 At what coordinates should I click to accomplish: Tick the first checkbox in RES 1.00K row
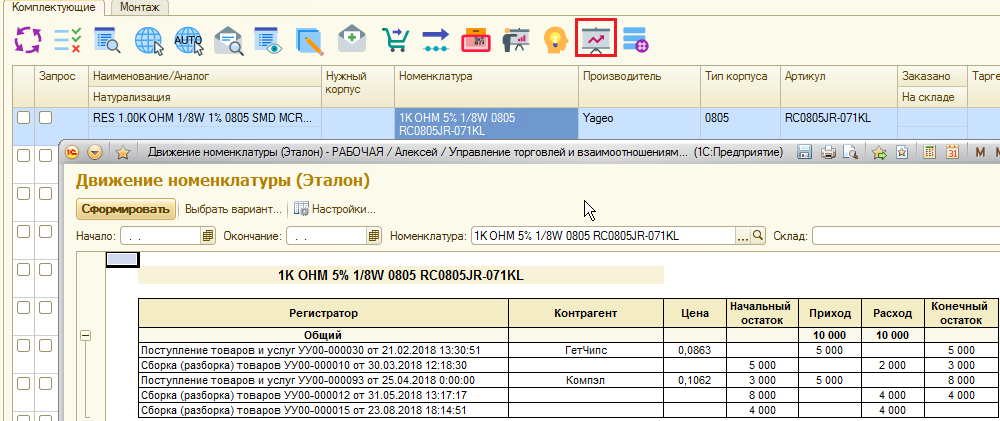click(23, 118)
